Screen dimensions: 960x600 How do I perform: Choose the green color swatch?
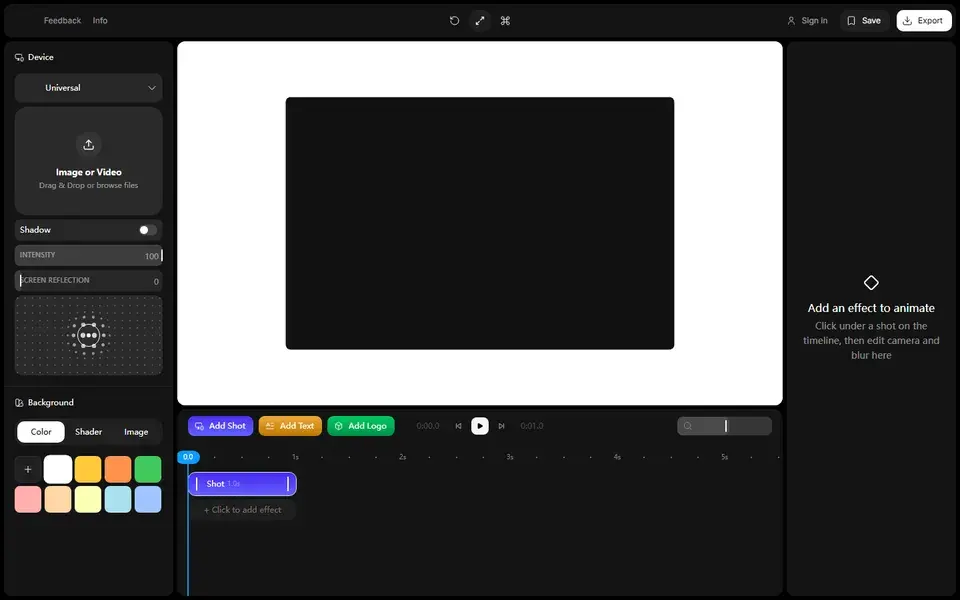(148, 470)
